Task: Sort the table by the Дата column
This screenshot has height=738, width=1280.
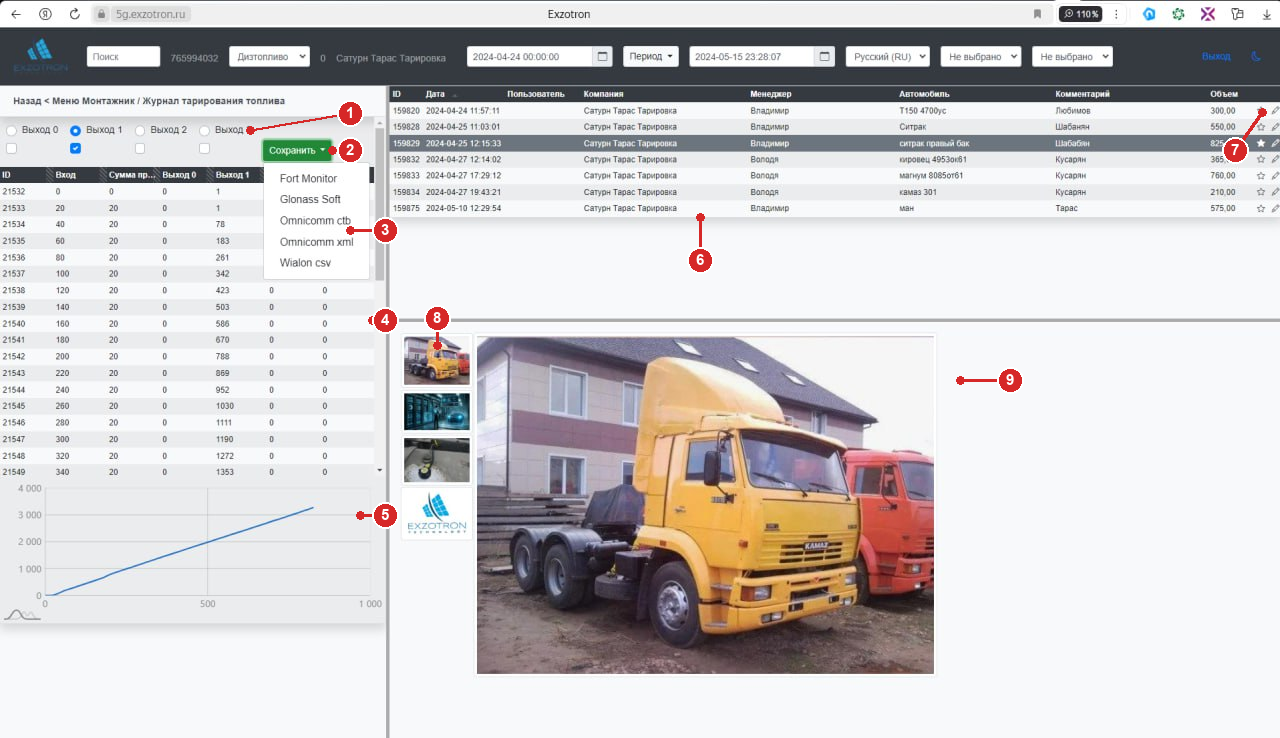Action: click(x=436, y=94)
